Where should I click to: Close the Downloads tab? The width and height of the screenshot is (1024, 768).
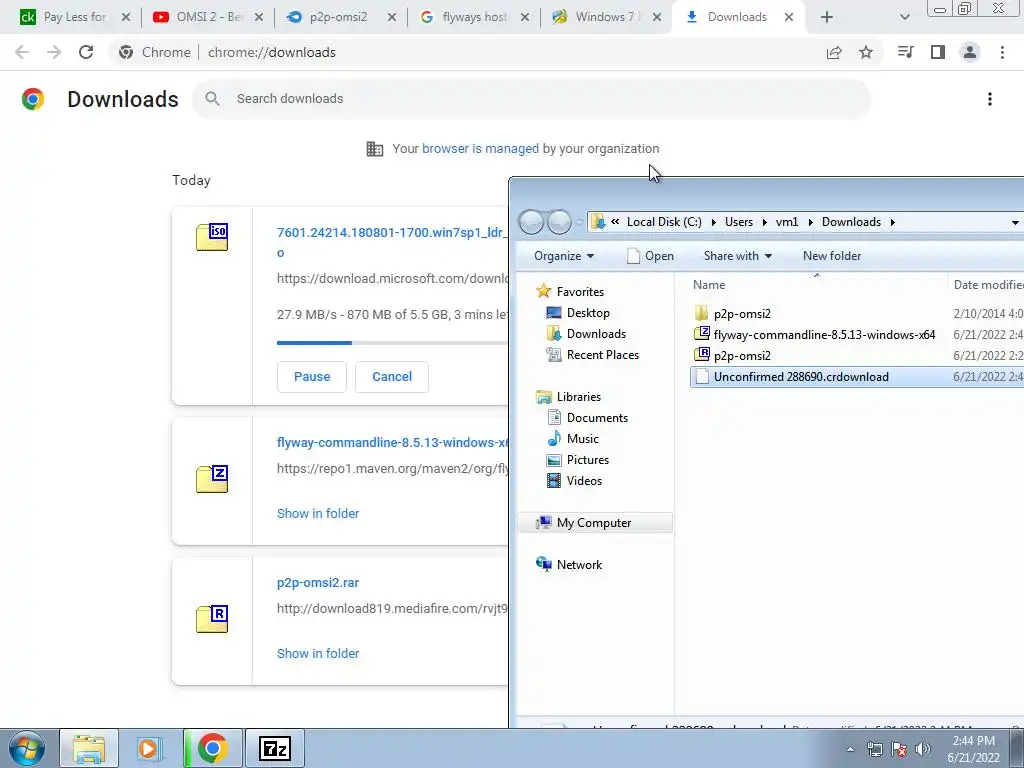pos(789,17)
